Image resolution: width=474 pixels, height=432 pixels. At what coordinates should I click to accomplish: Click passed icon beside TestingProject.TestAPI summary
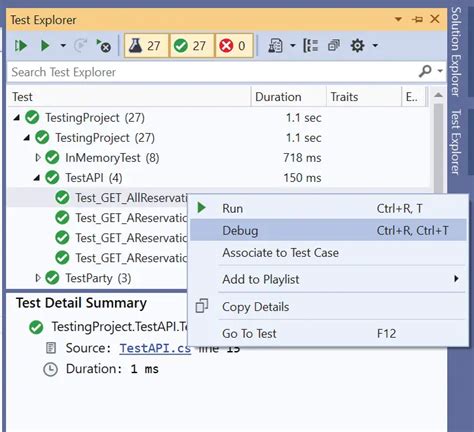(36, 327)
